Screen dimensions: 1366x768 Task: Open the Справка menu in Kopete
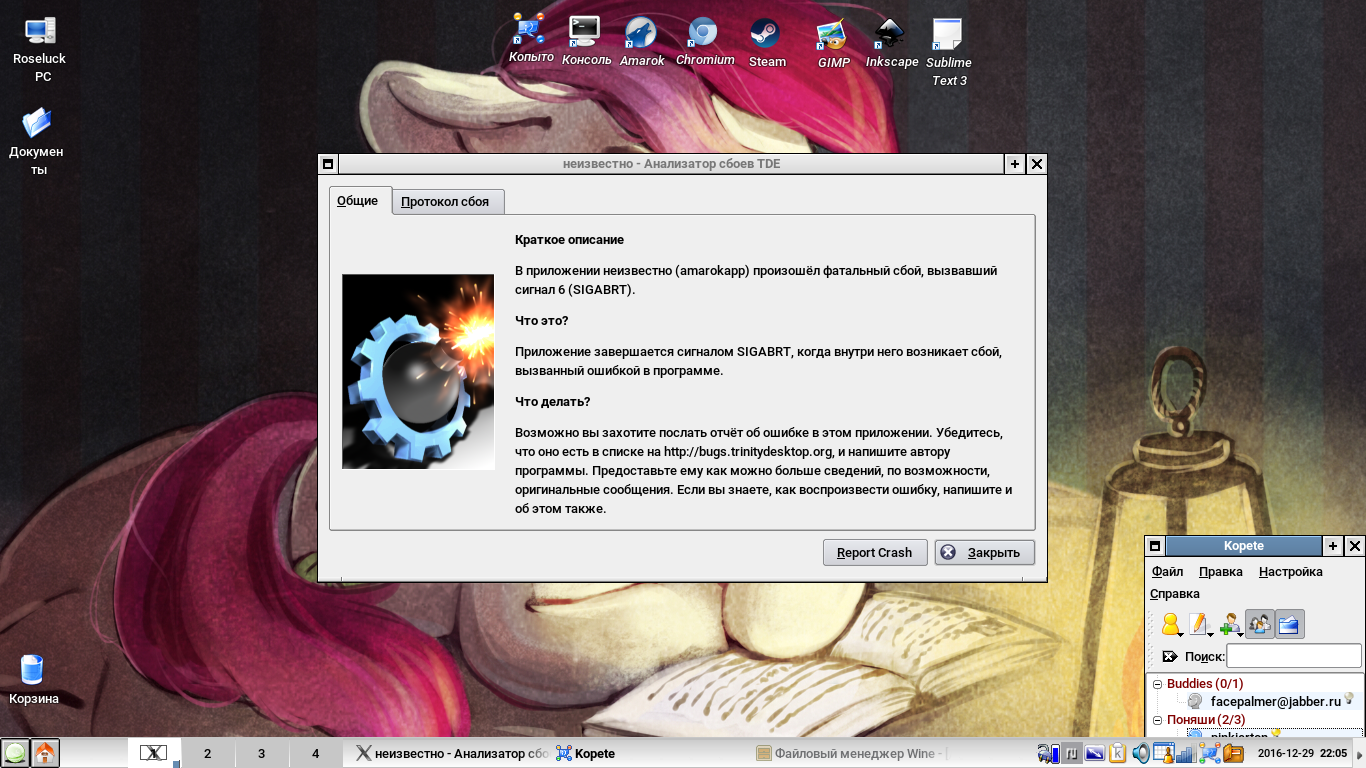pos(1175,594)
